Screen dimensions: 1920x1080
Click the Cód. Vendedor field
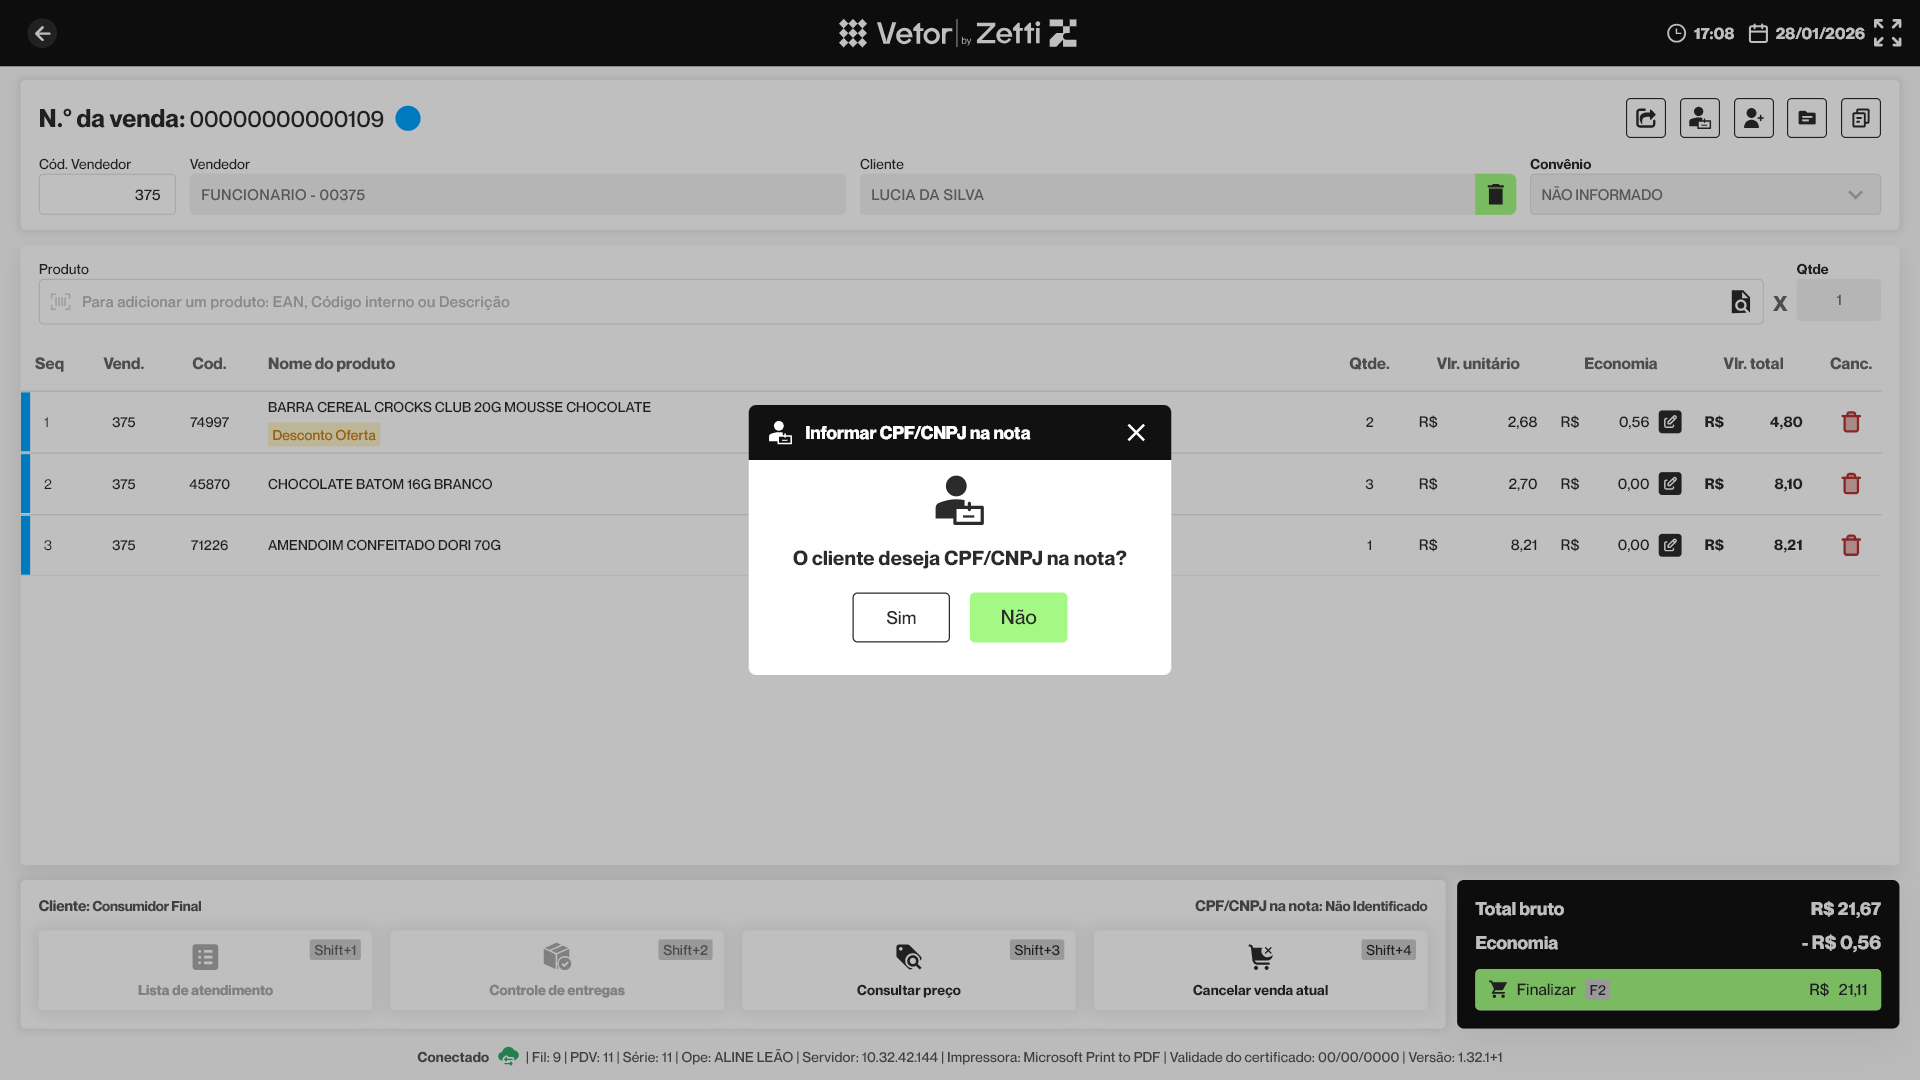click(107, 194)
